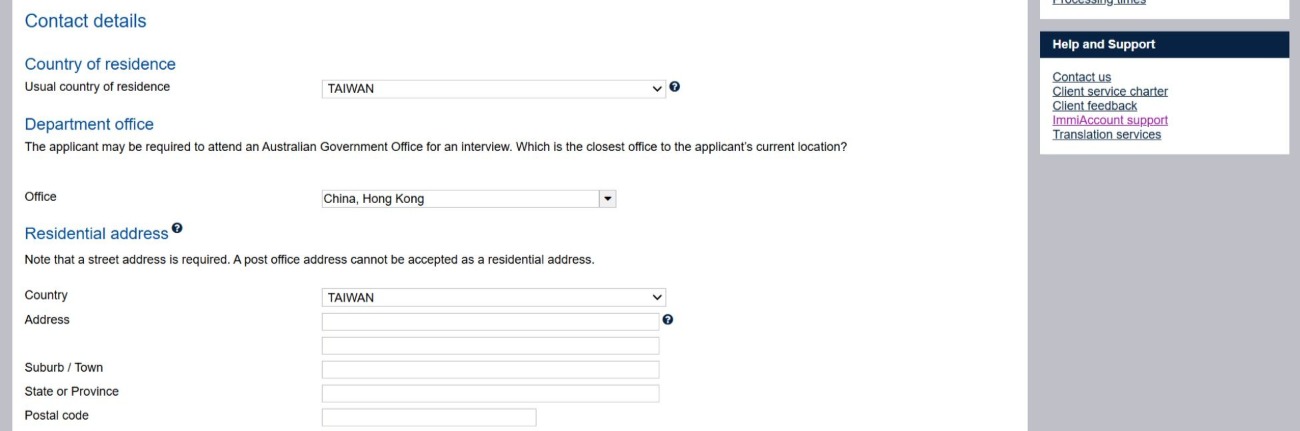This screenshot has height=431, width=1300.
Task: Click help icon next to Address field
Action: tap(668, 320)
